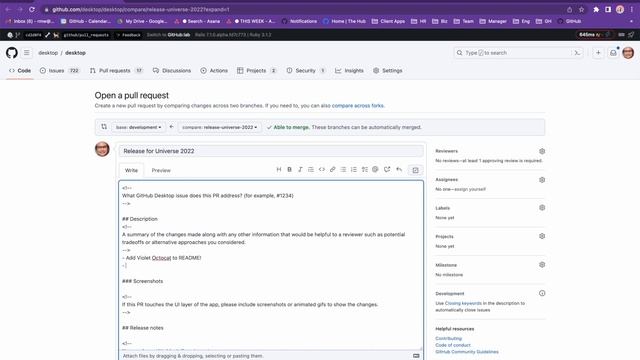This screenshot has width=640, height=360.
Task: Open the Pull requests tab
Action: pos(116,71)
